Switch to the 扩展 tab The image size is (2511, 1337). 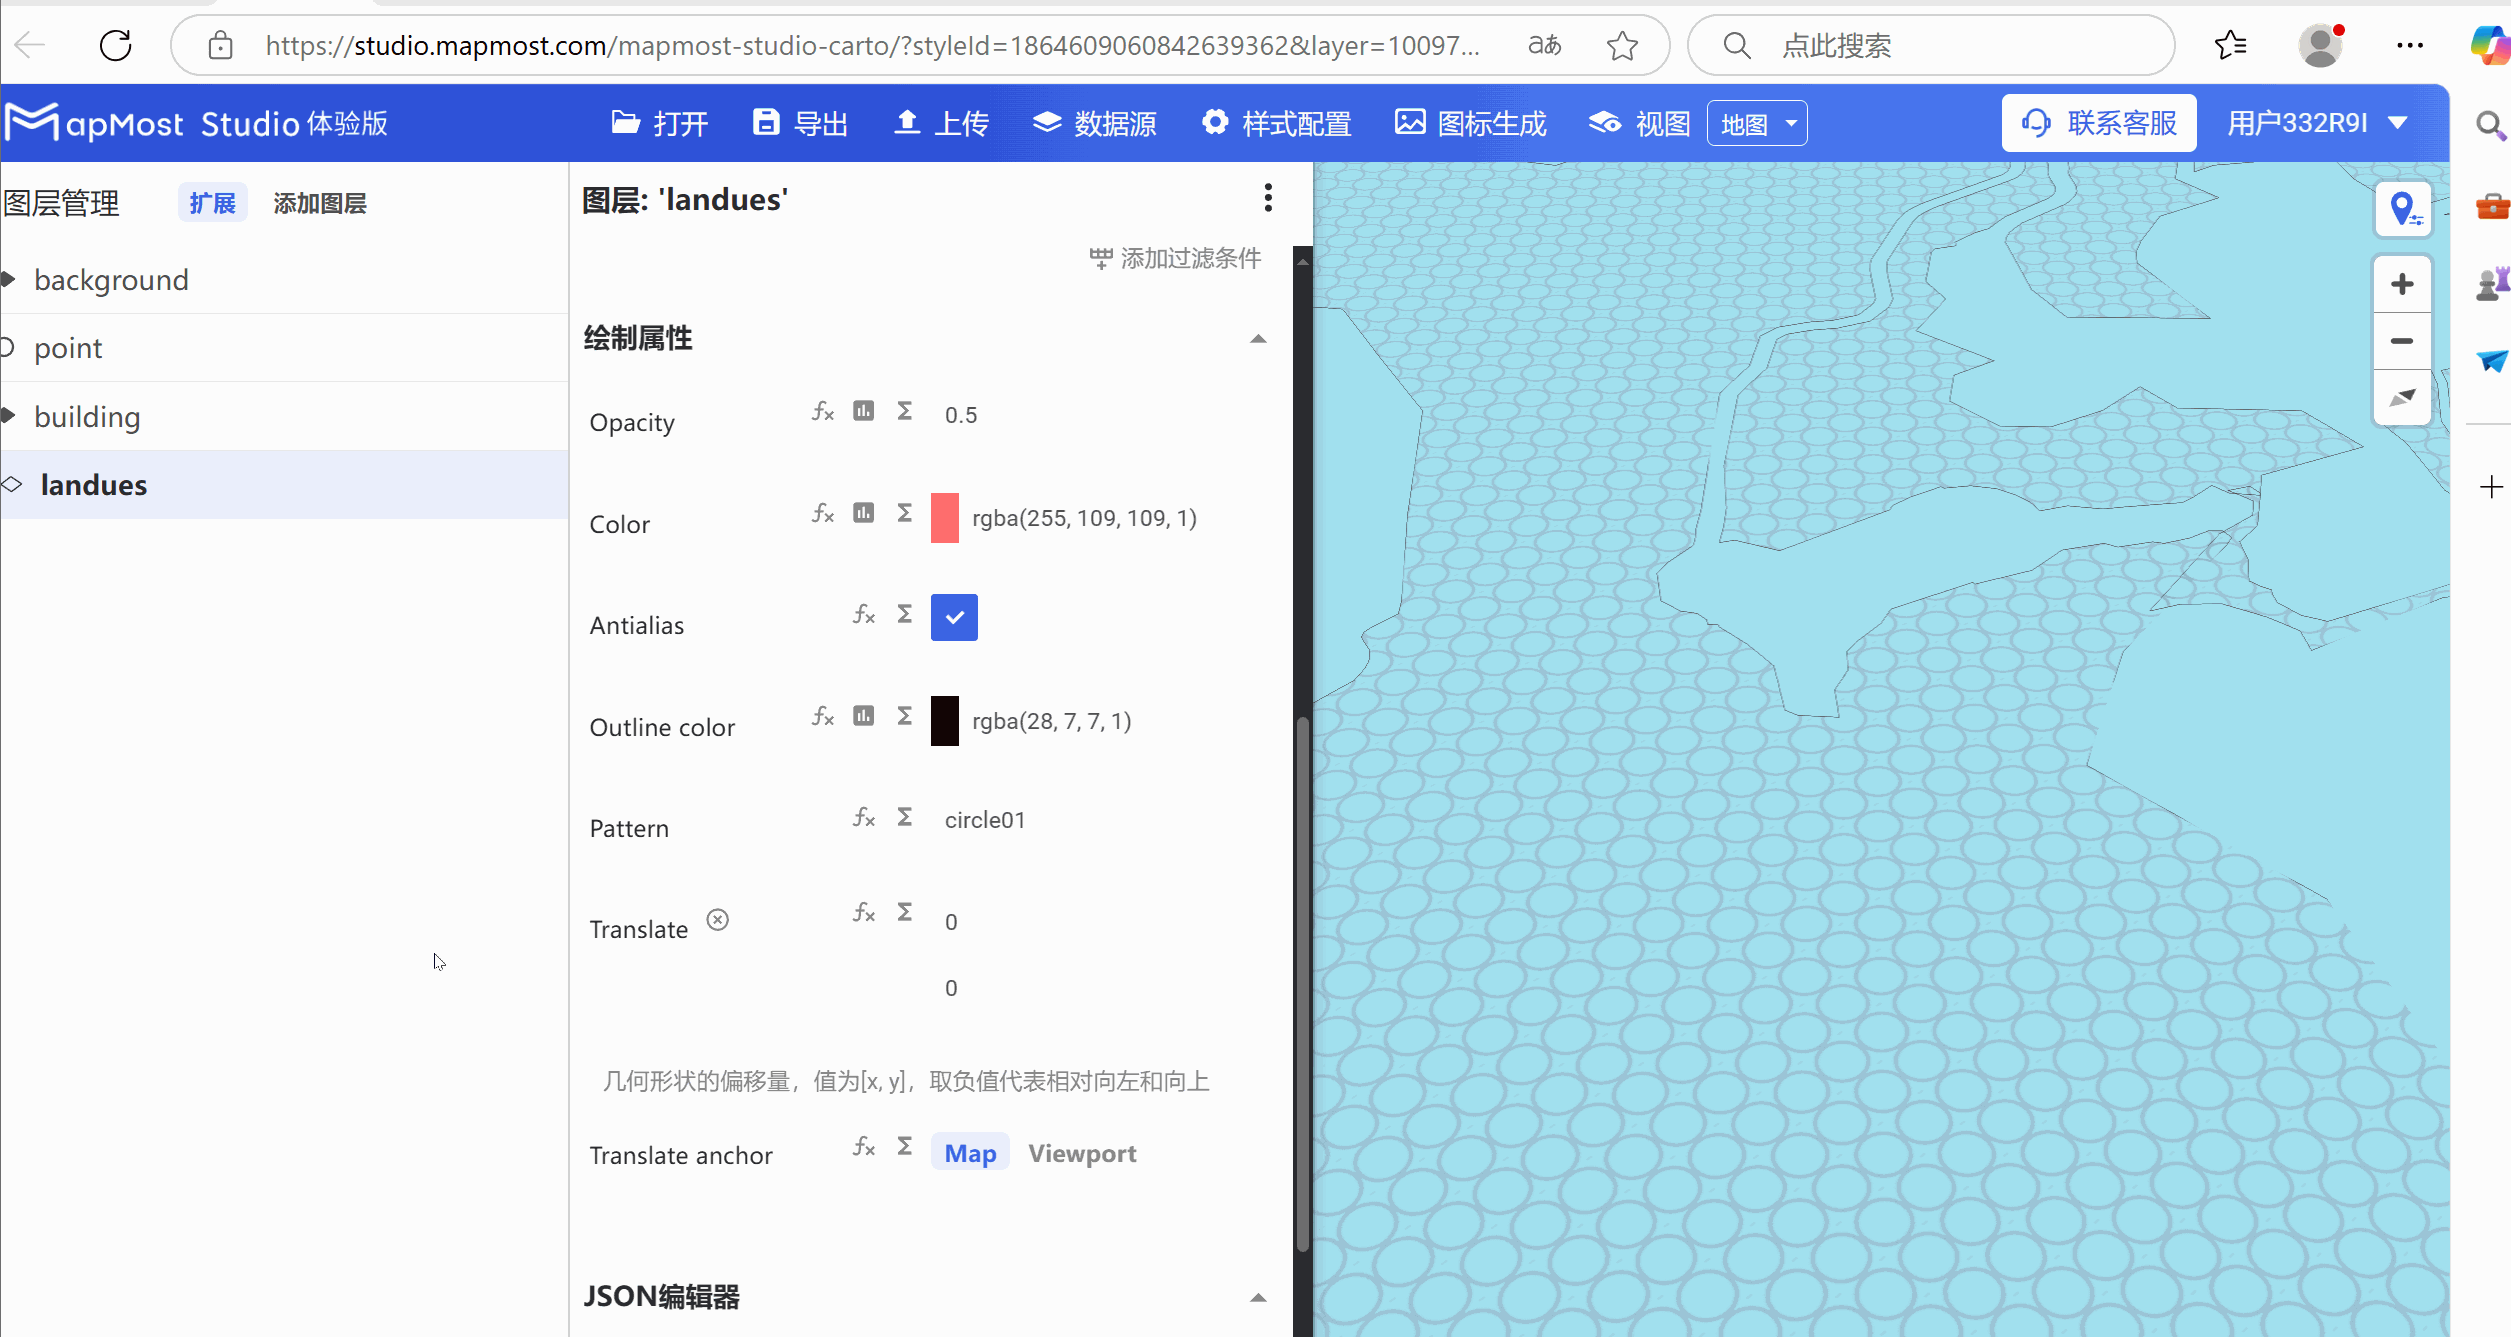[212, 202]
